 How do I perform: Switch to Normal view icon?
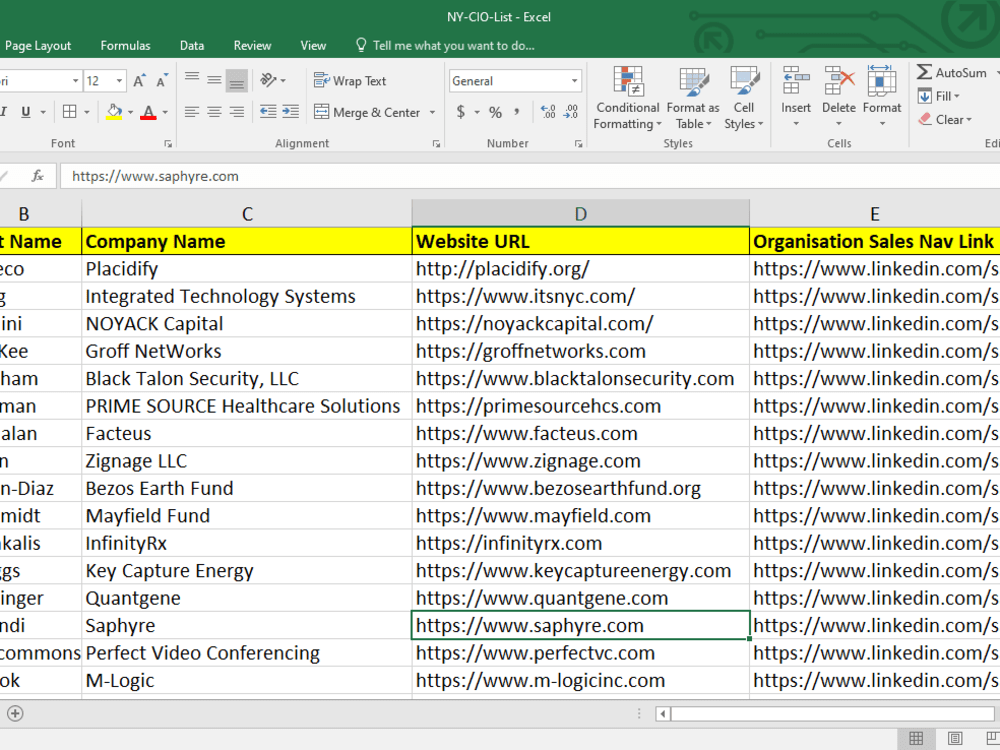click(x=916, y=739)
